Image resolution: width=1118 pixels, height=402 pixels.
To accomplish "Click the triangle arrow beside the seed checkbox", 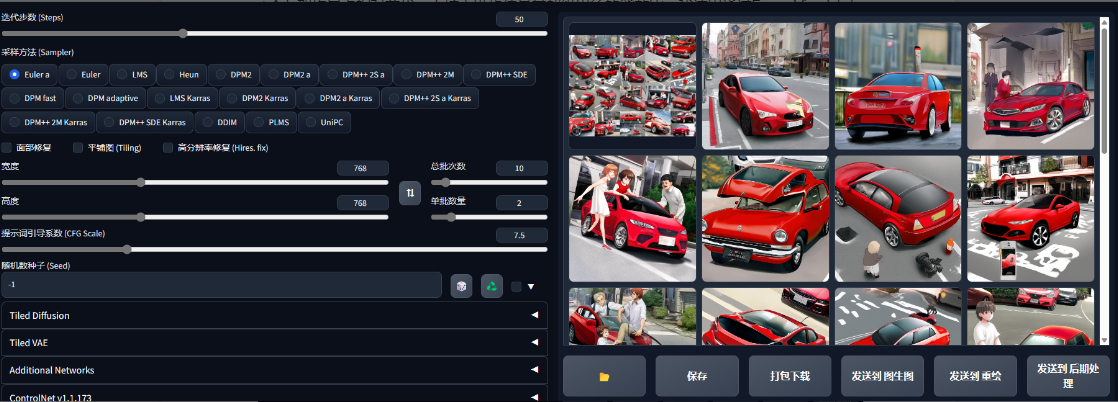I will pyautogui.click(x=531, y=287).
